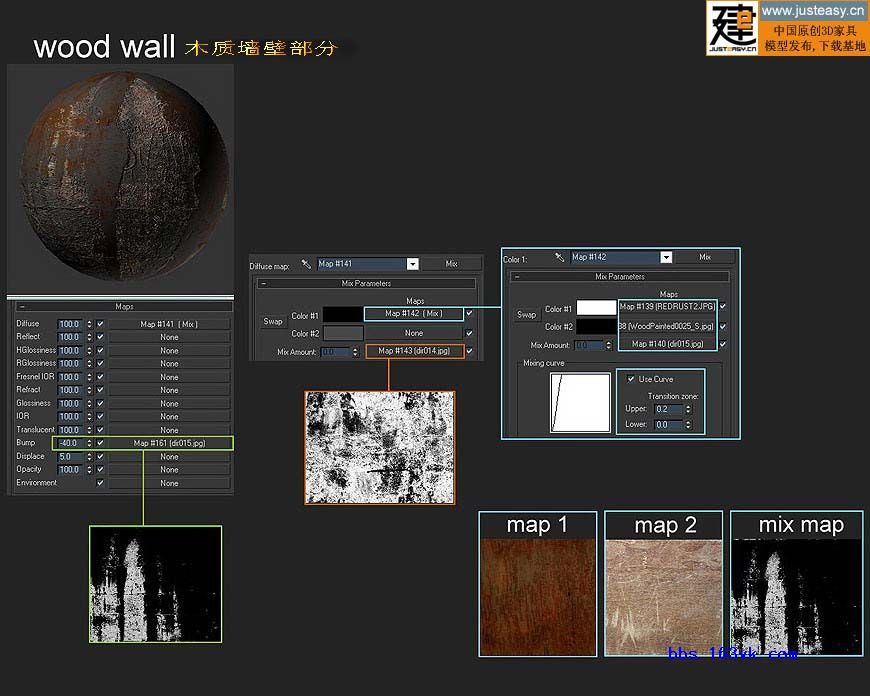Image resolution: width=870 pixels, height=696 pixels.
Task: Toggle the Bump map enable checkbox
Action: 100,443
